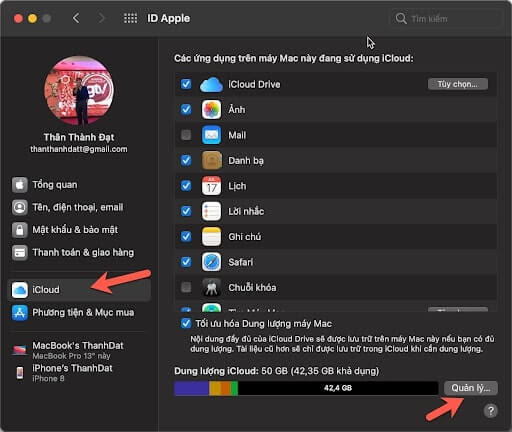Toggle Tối ưu hóa Dung lượng máy Mac

(x=186, y=324)
